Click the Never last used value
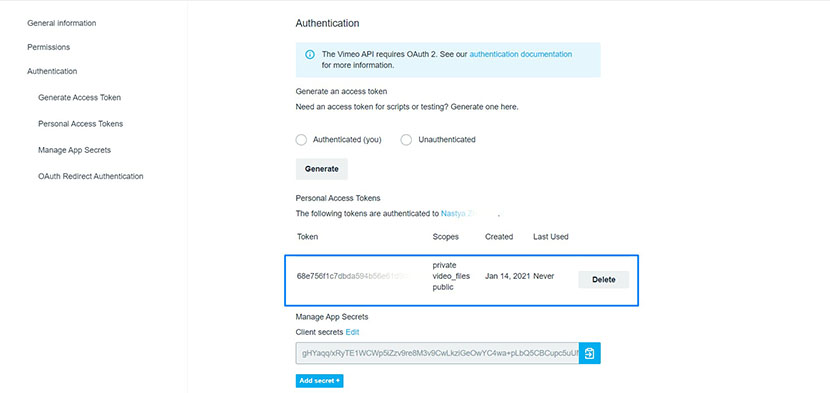 (x=544, y=276)
